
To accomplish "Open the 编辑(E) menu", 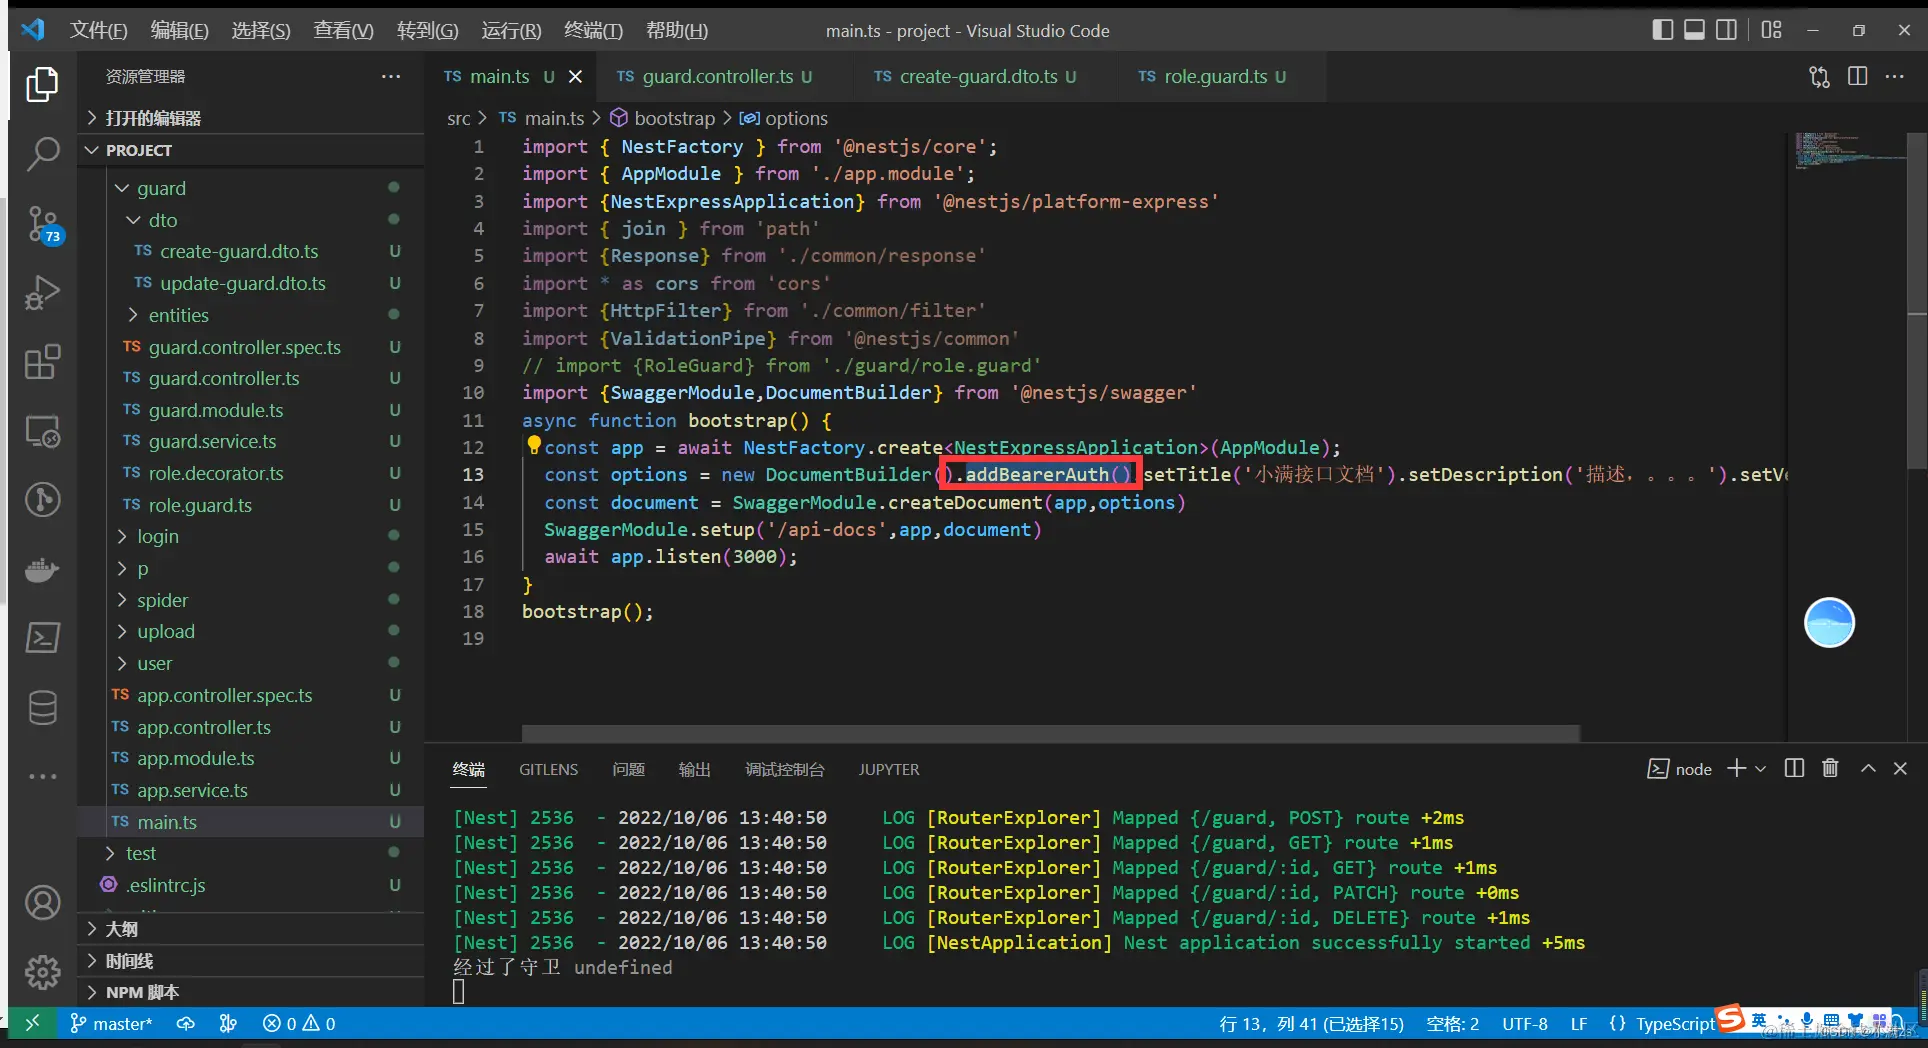I will (x=179, y=30).
